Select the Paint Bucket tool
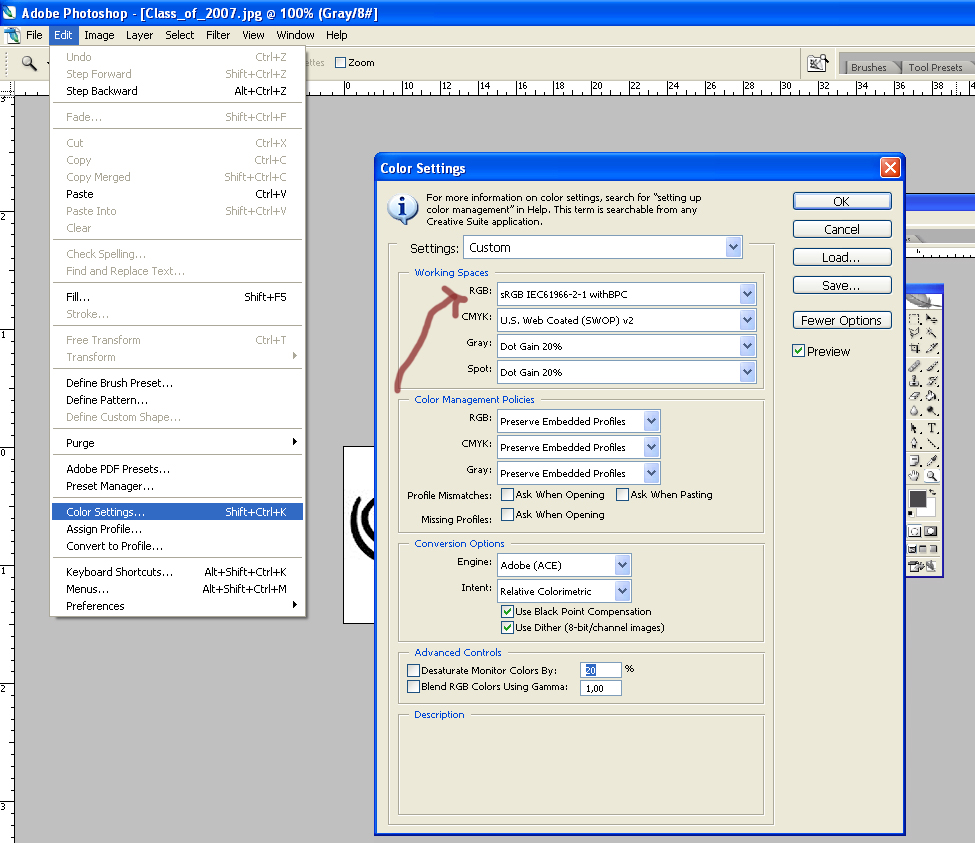The image size is (975, 843). point(931,396)
